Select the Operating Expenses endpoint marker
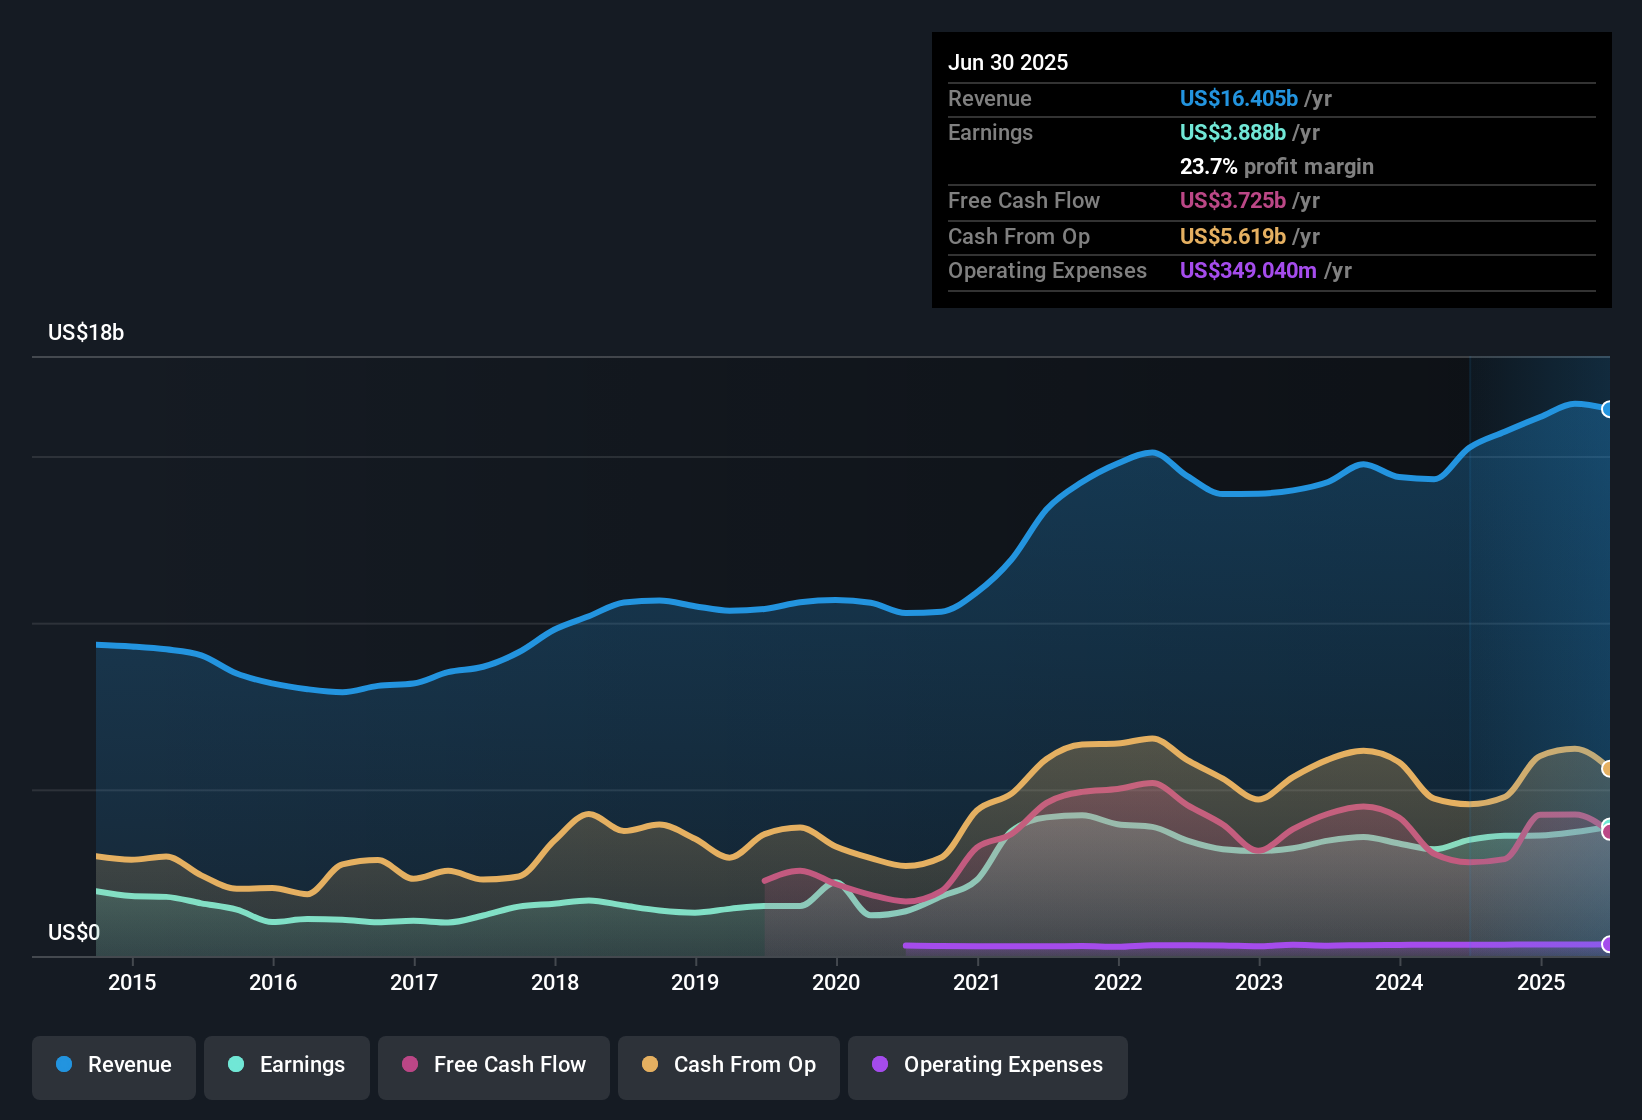This screenshot has width=1642, height=1120. coord(1608,944)
